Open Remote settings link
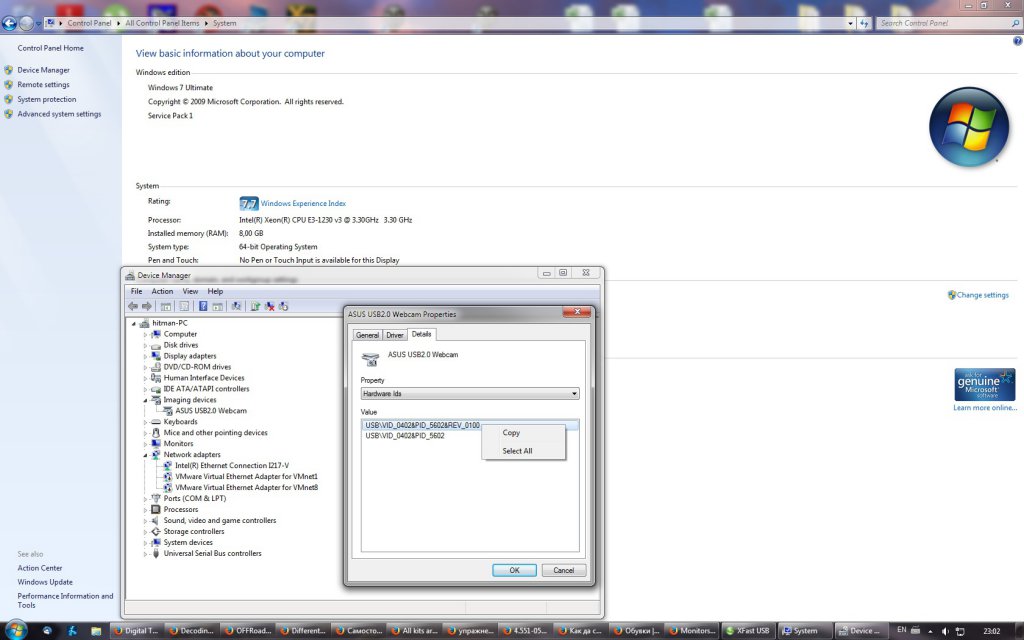 (43, 85)
